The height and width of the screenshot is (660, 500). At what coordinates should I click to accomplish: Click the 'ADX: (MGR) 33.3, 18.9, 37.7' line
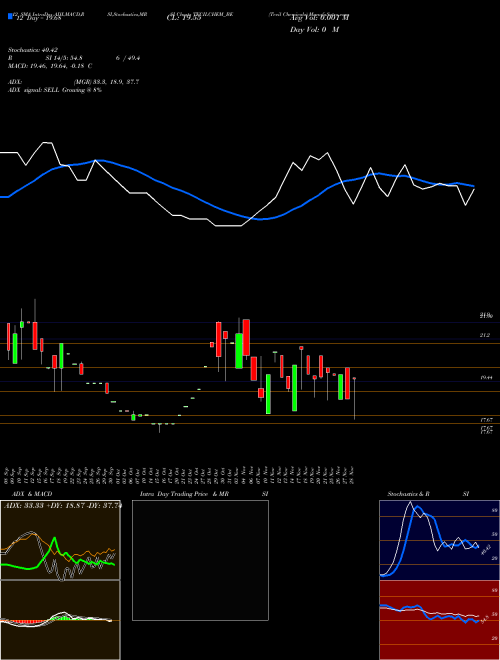point(73,82)
